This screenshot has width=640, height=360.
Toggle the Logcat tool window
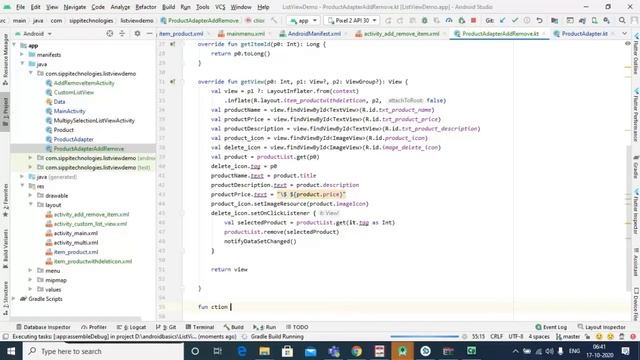pyautogui.click(x=131, y=327)
